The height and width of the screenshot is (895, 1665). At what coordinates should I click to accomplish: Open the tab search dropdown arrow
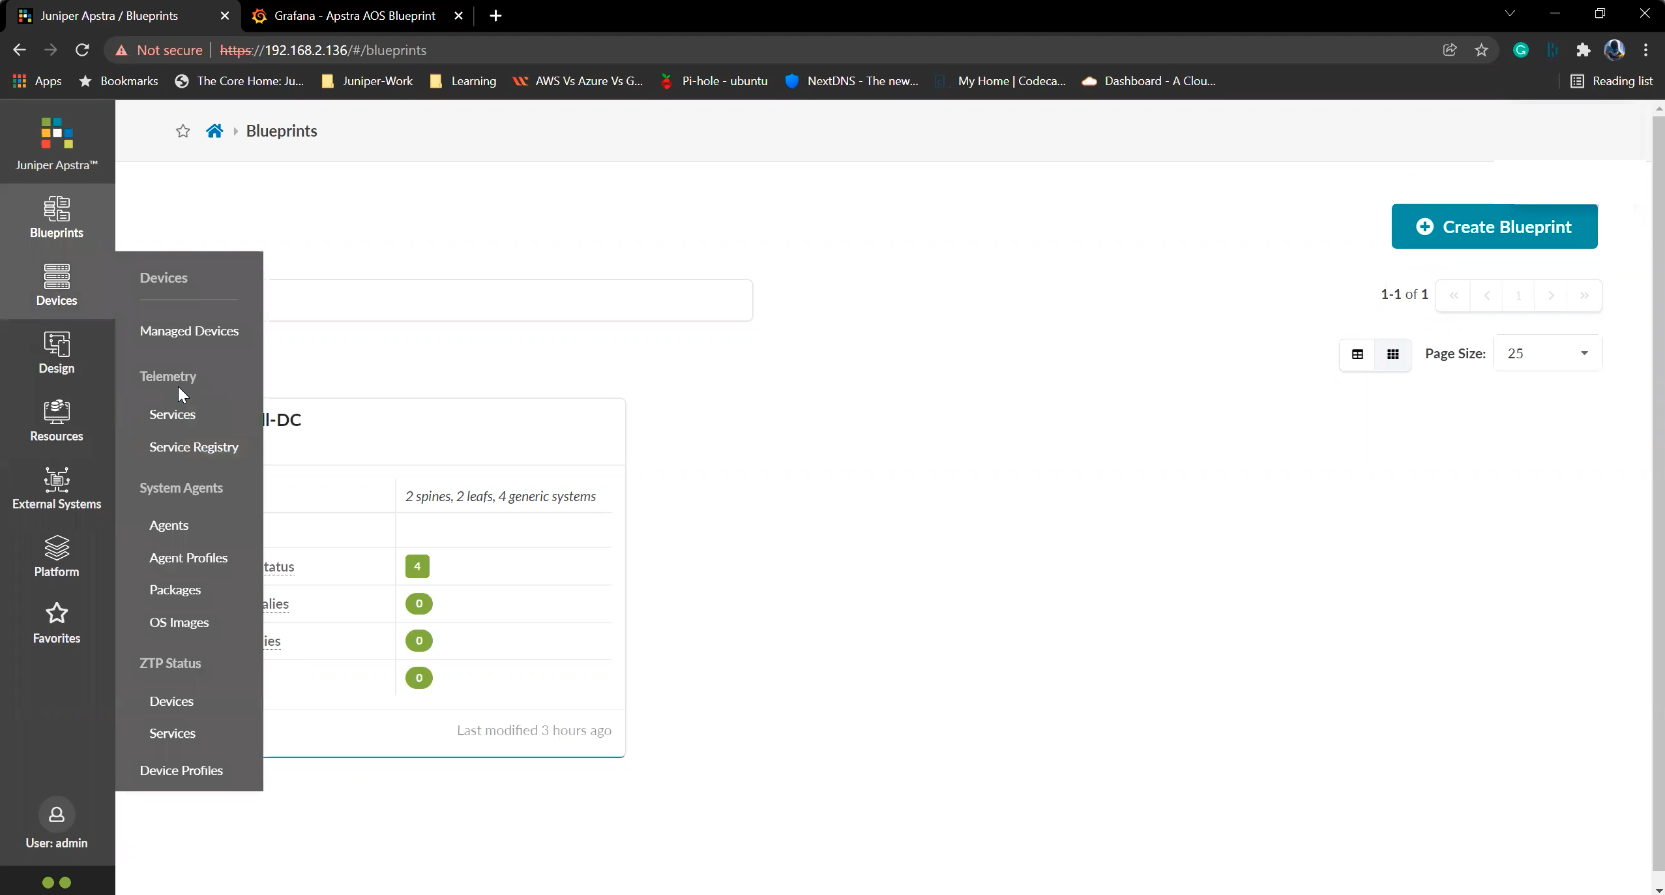coord(1510,13)
